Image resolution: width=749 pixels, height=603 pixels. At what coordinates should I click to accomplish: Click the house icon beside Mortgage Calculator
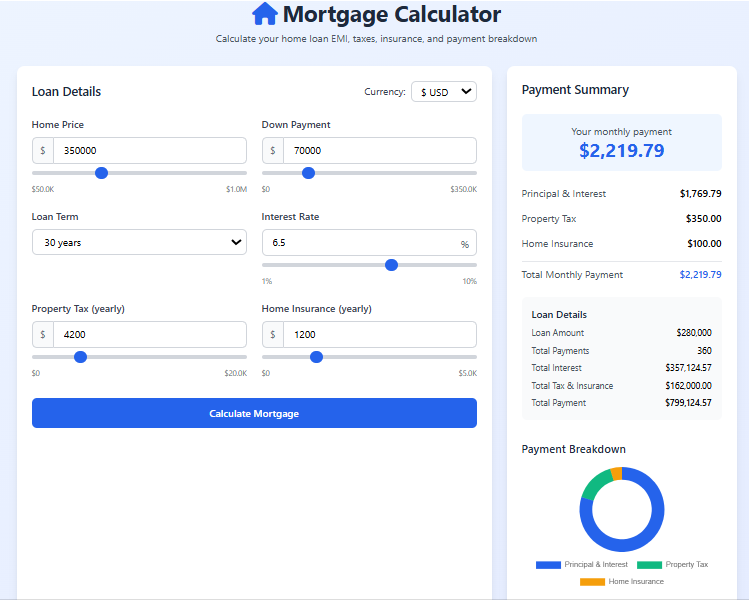[x=264, y=14]
